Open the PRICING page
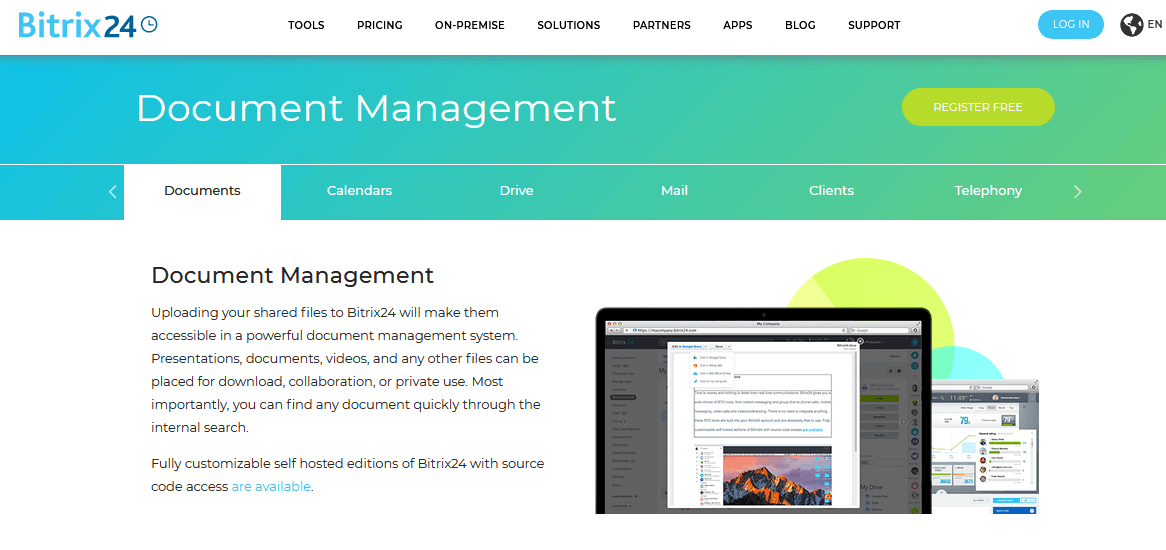This screenshot has width=1166, height=550. pyautogui.click(x=379, y=25)
